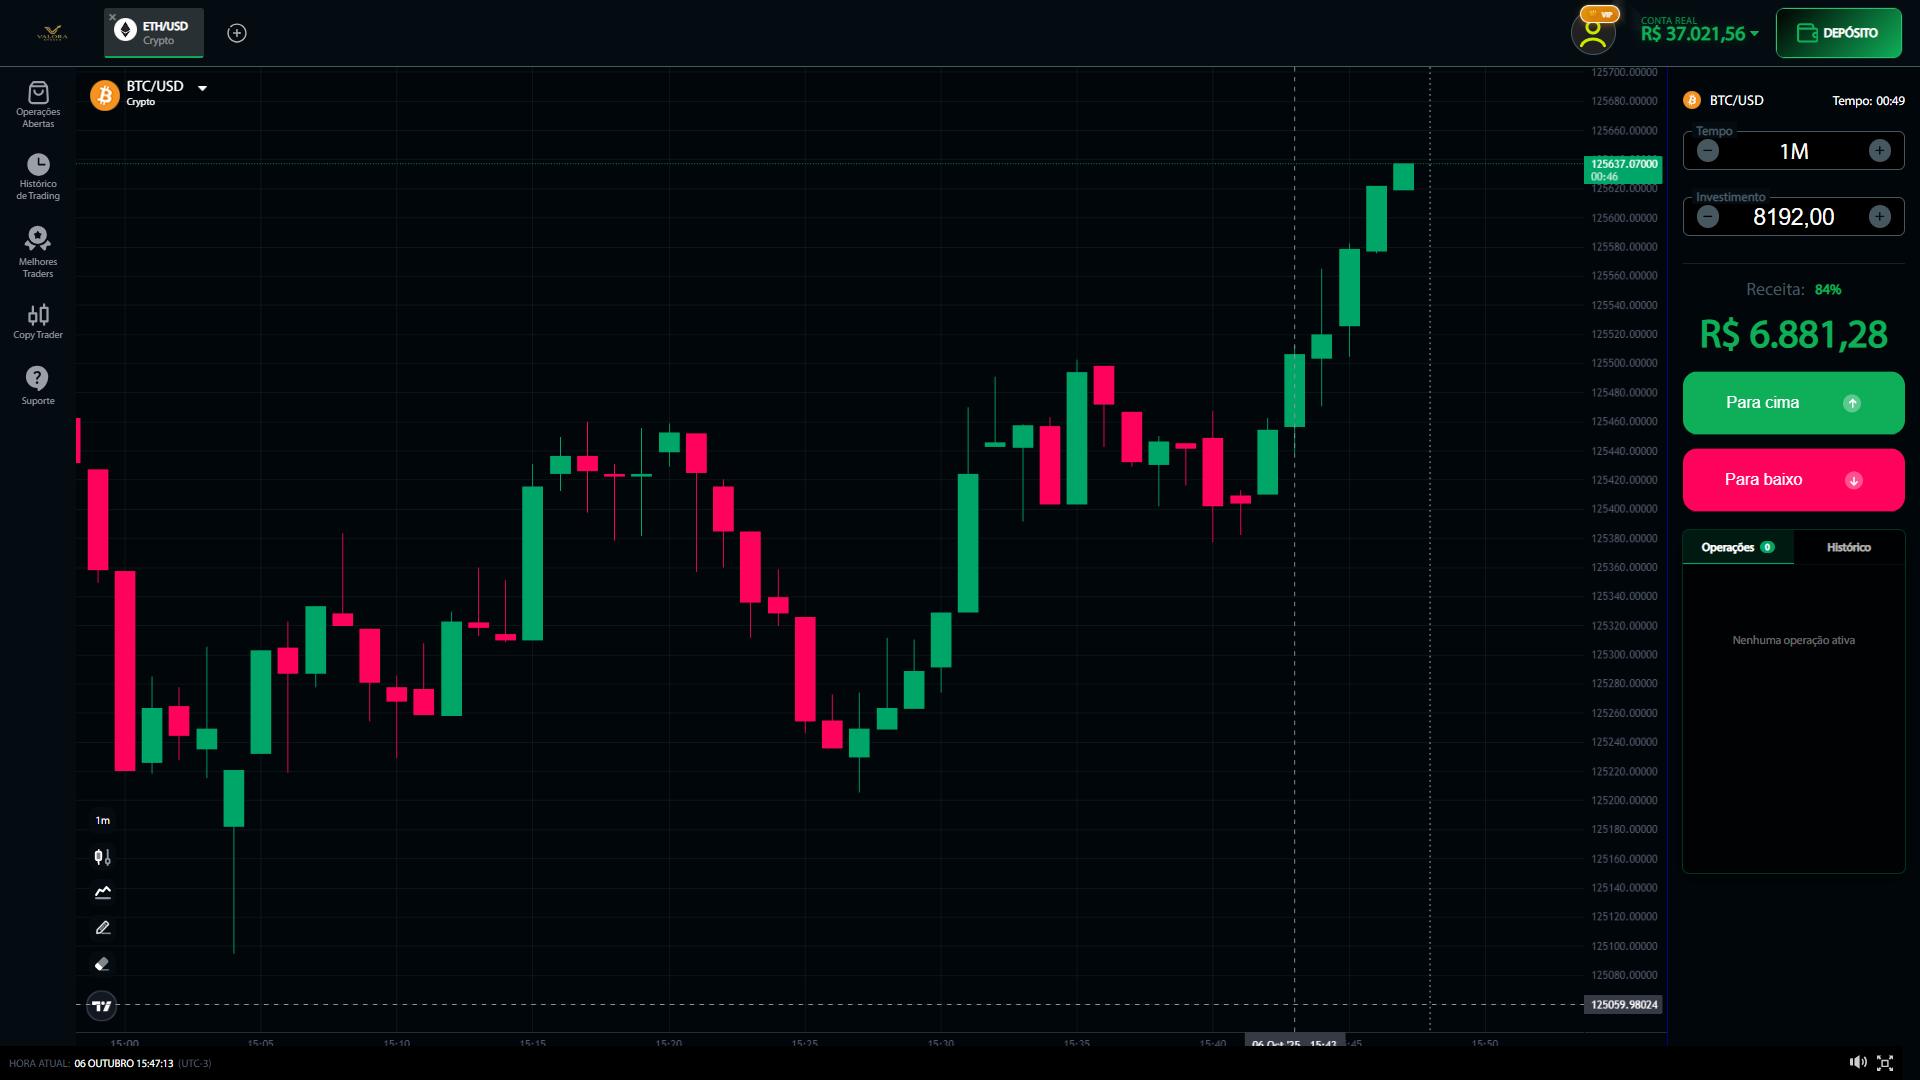Open the Operações Abertas sidebar icon

point(38,103)
